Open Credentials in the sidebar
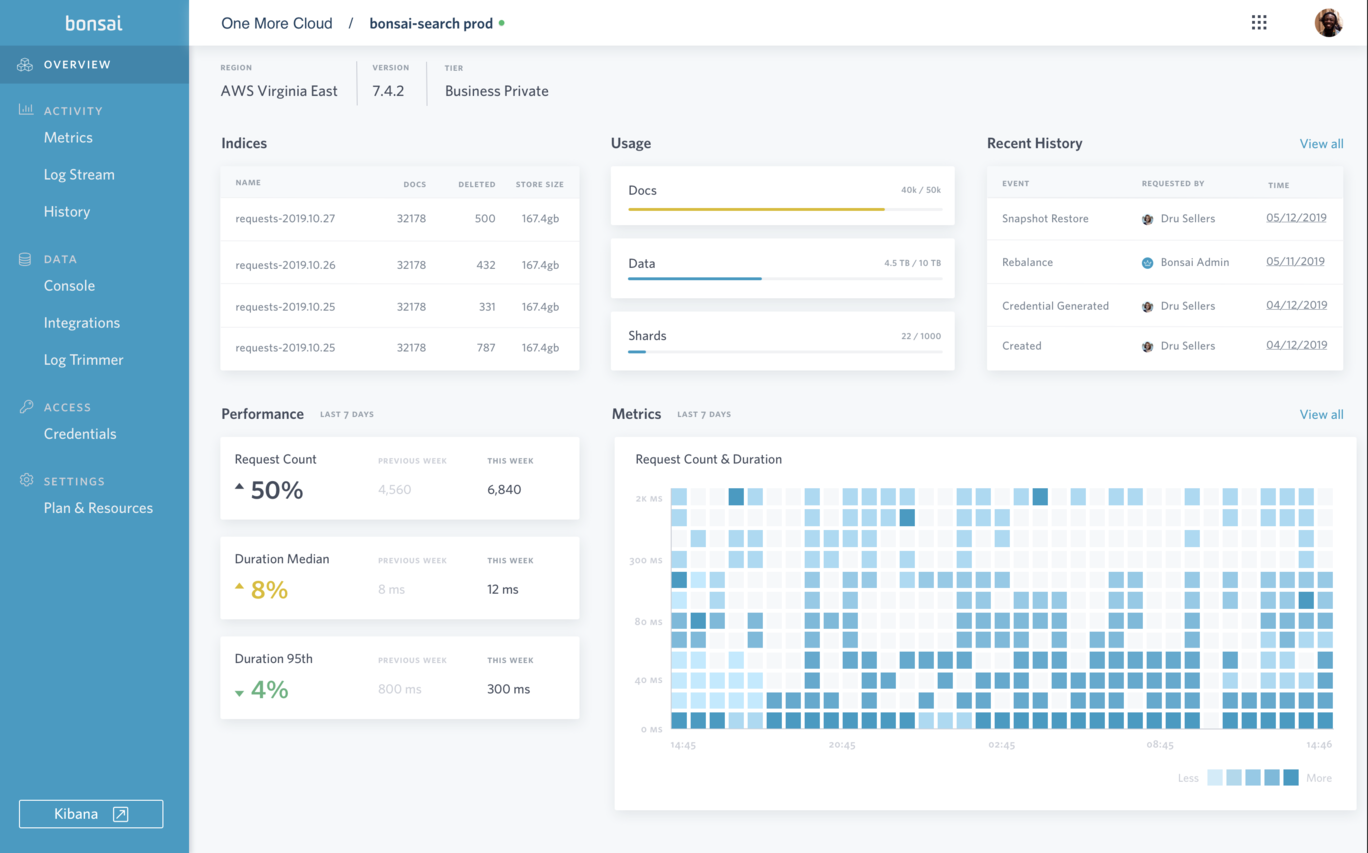The width and height of the screenshot is (1368, 853). (x=80, y=434)
